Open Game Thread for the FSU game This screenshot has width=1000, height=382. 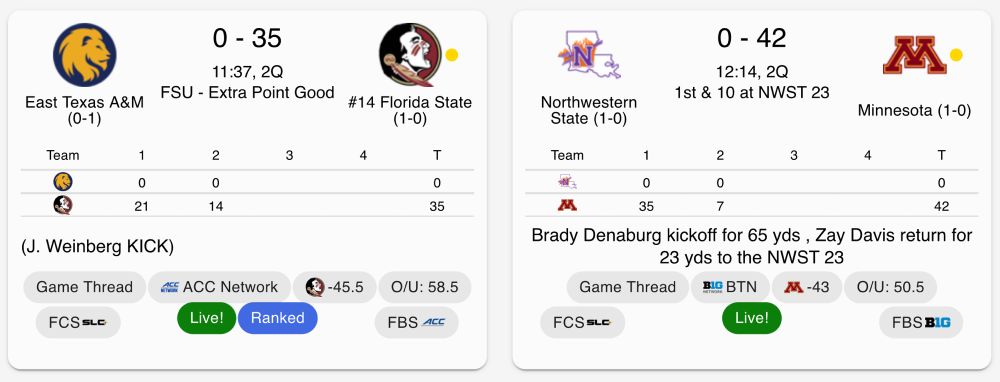[x=84, y=287]
